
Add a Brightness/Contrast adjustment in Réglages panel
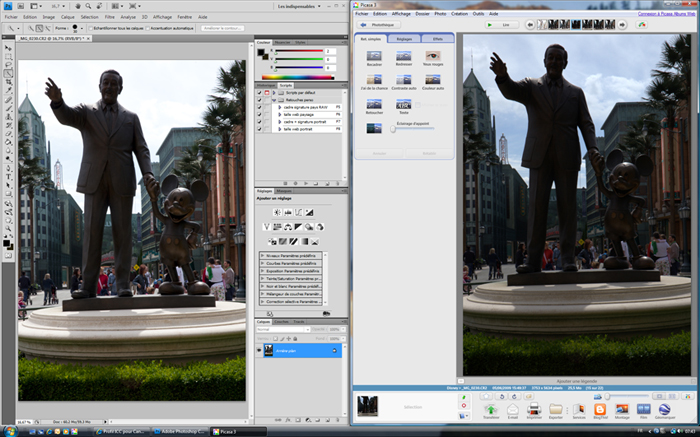[277, 212]
